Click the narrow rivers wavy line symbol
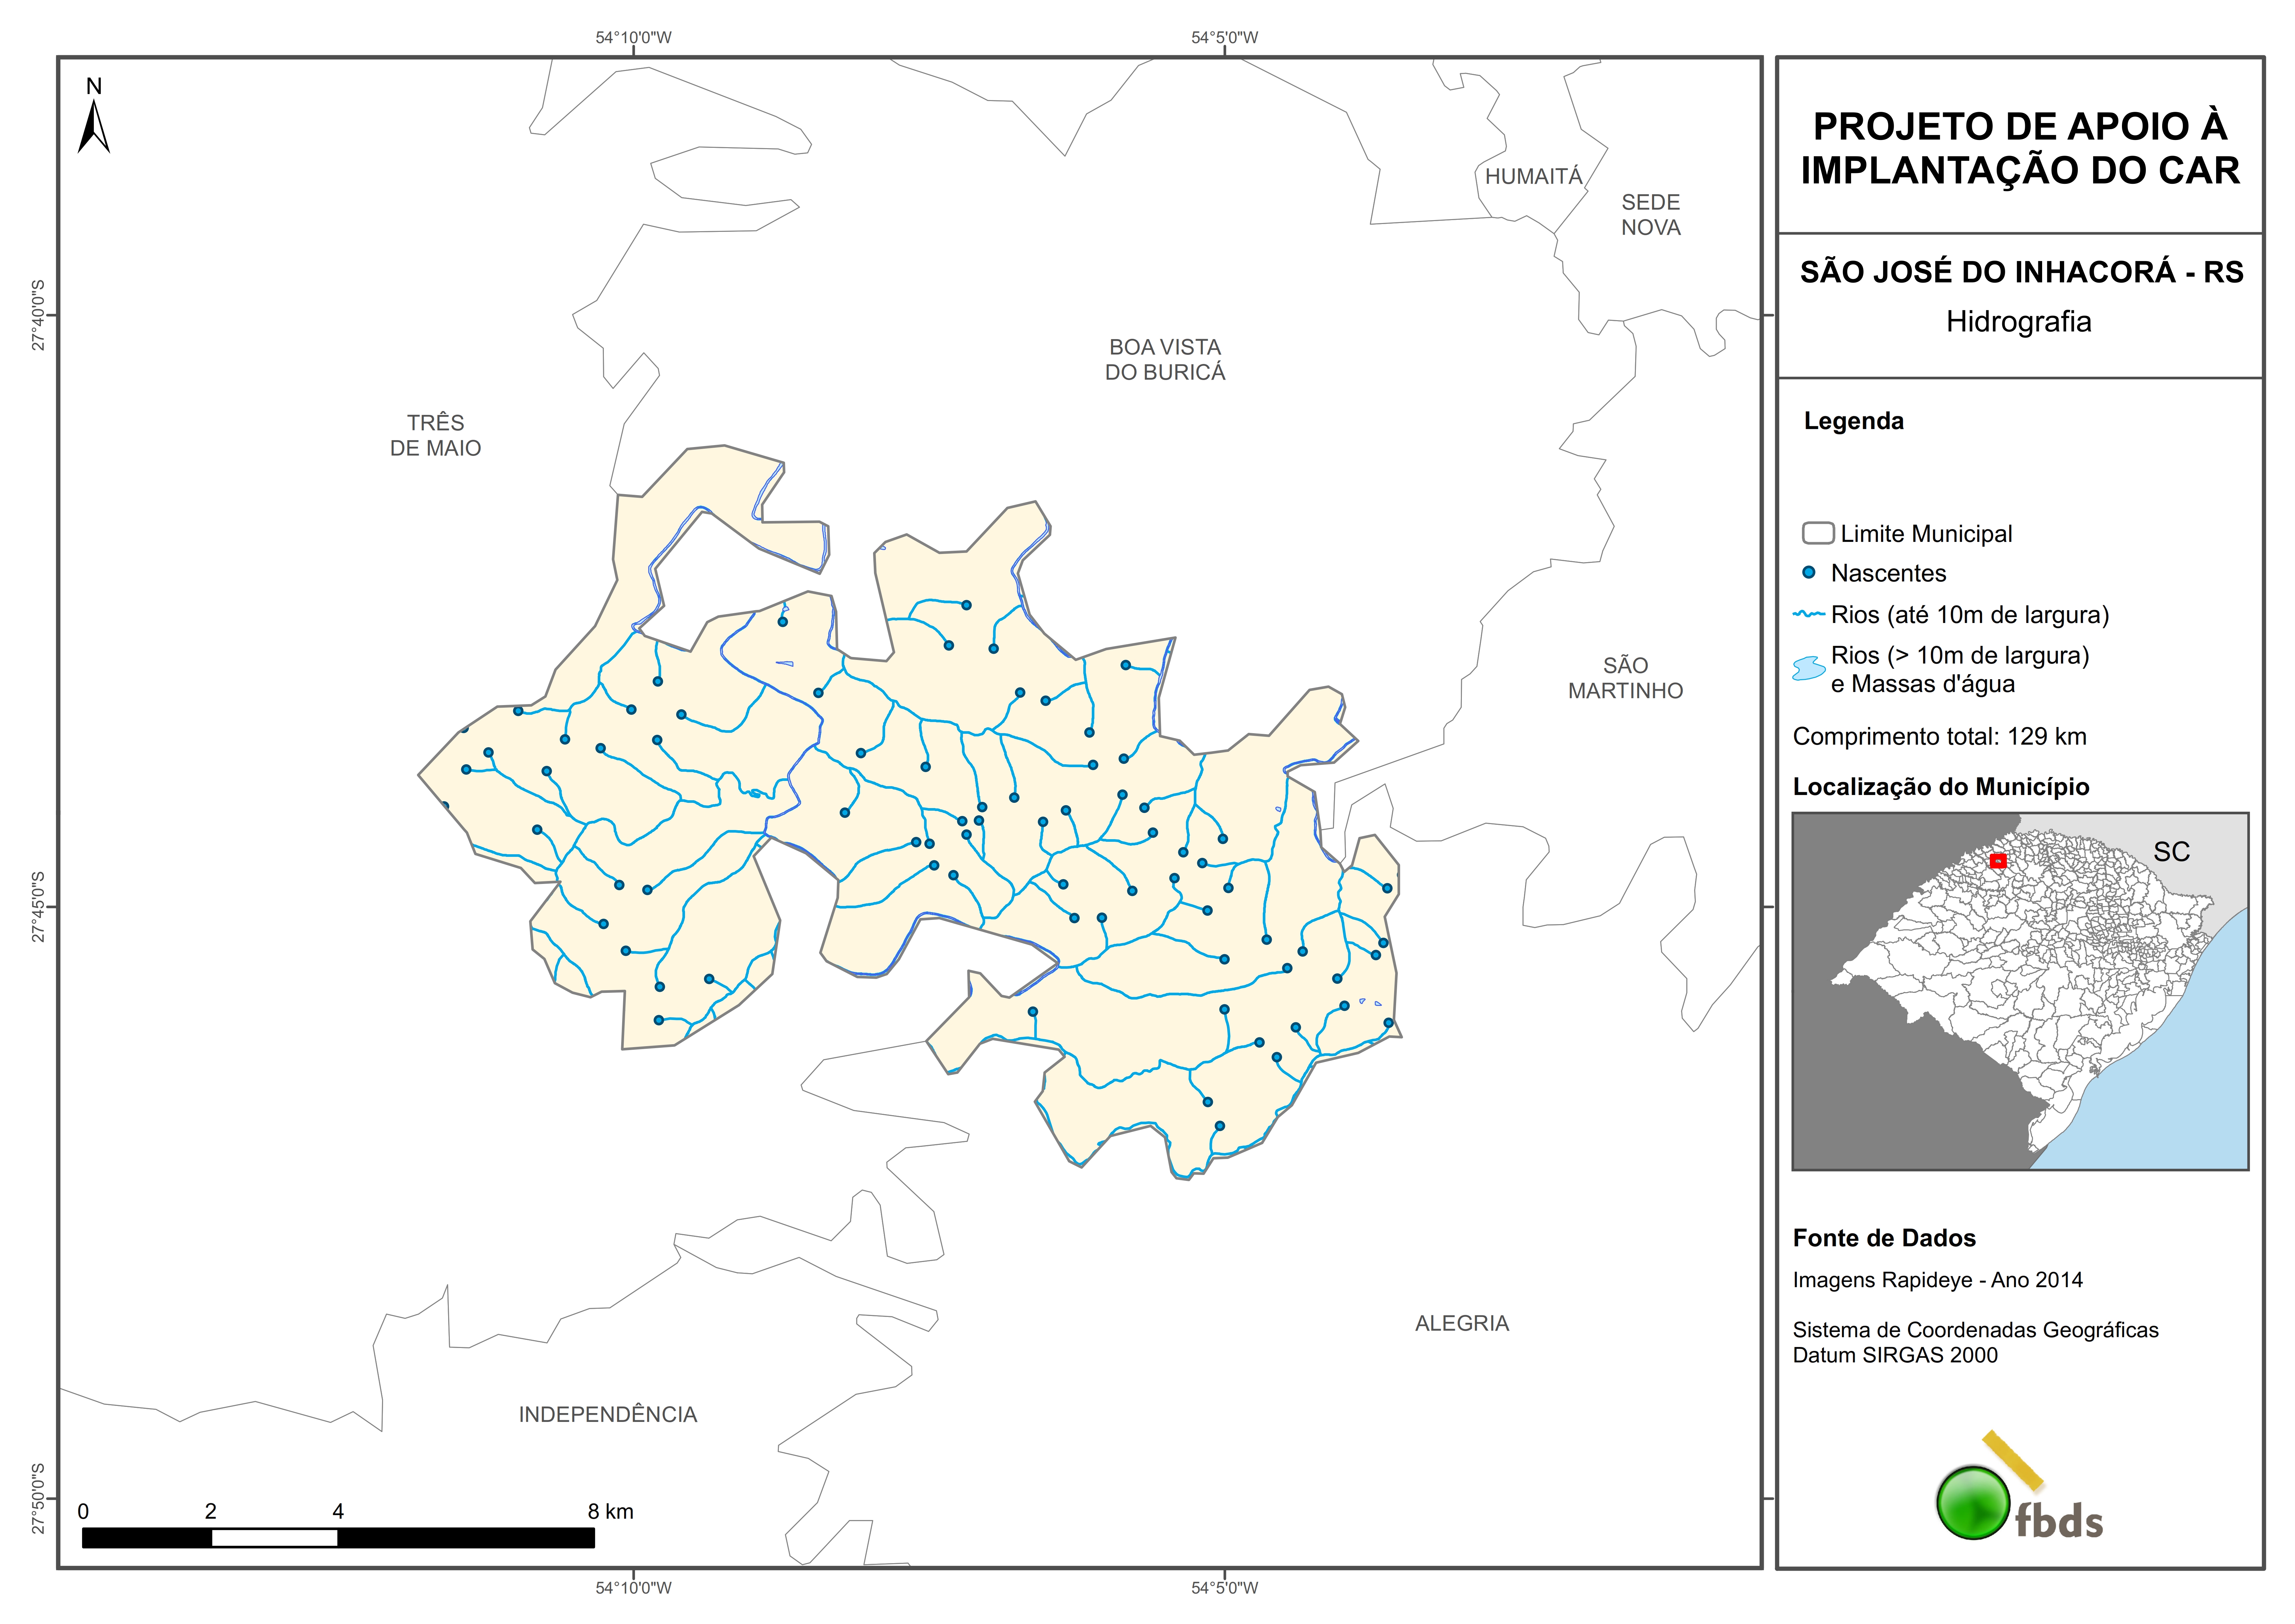Viewport: 2295px width, 1624px height. pyautogui.click(x=1809, y=614)
